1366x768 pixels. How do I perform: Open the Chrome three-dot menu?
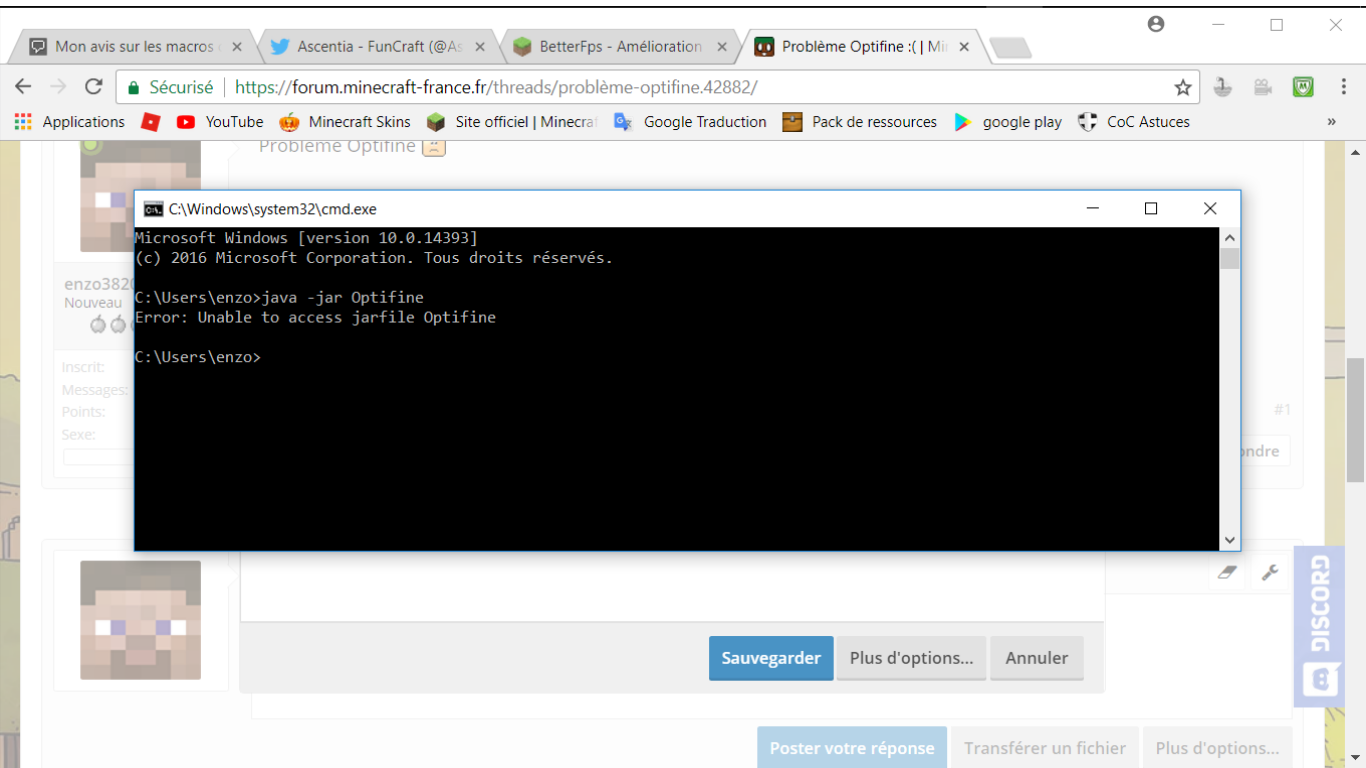tap(1343, 88)
